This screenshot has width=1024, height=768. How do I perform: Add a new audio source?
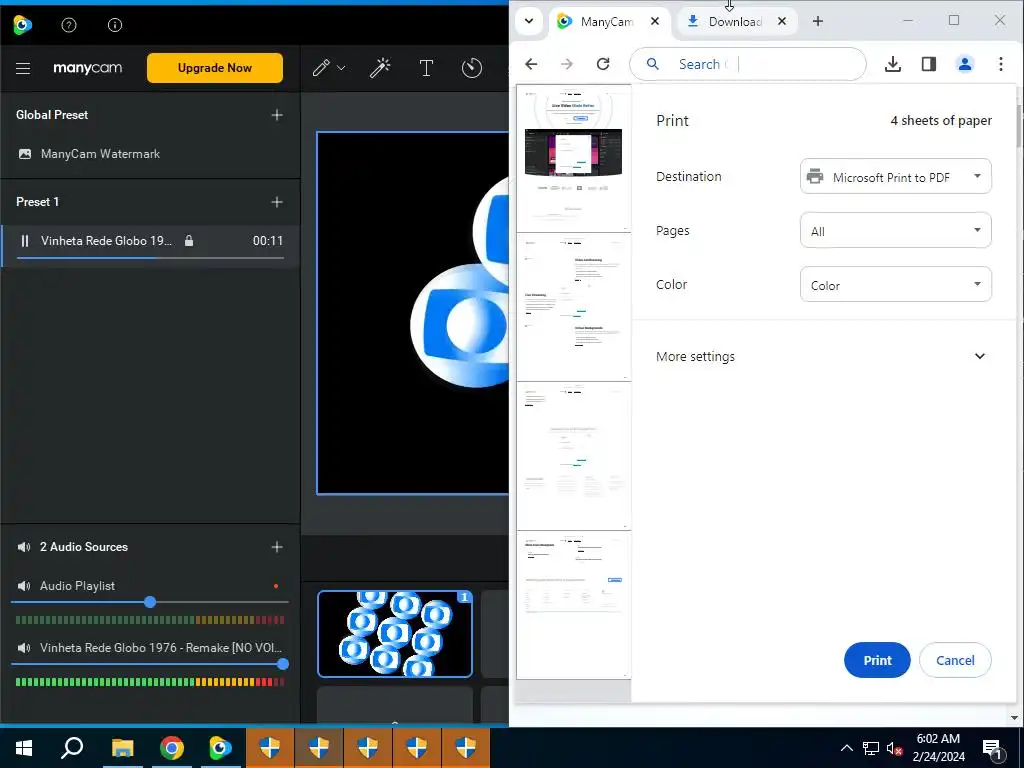point(277,547)
